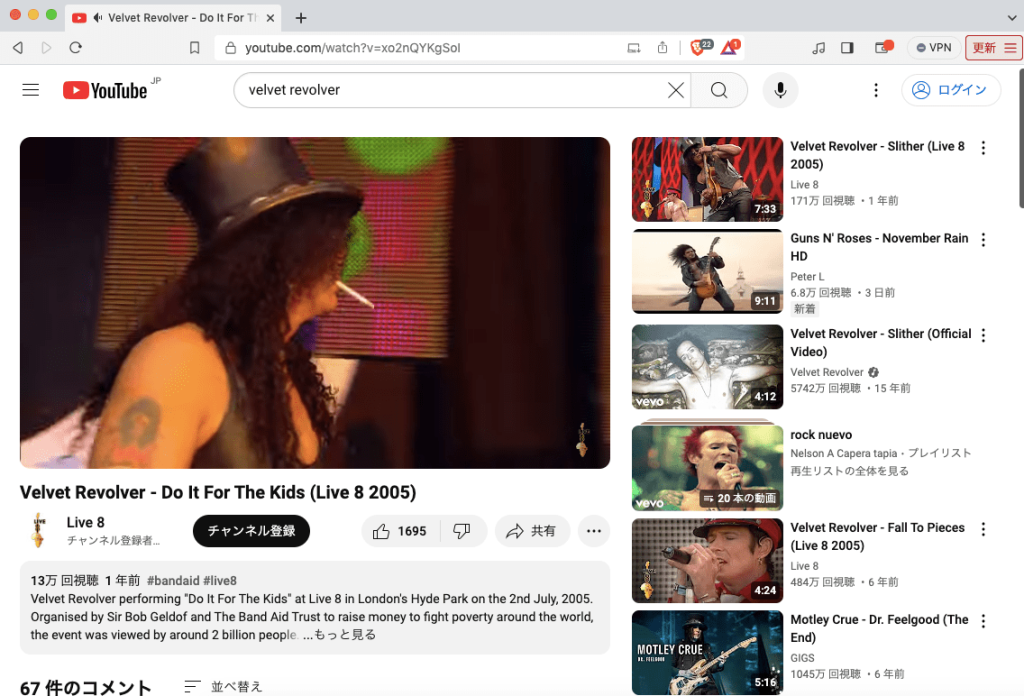This screenshot has width=1024, height=696.
Task: Click #live8 hashtag link
Action: click(x=220, y=580)
